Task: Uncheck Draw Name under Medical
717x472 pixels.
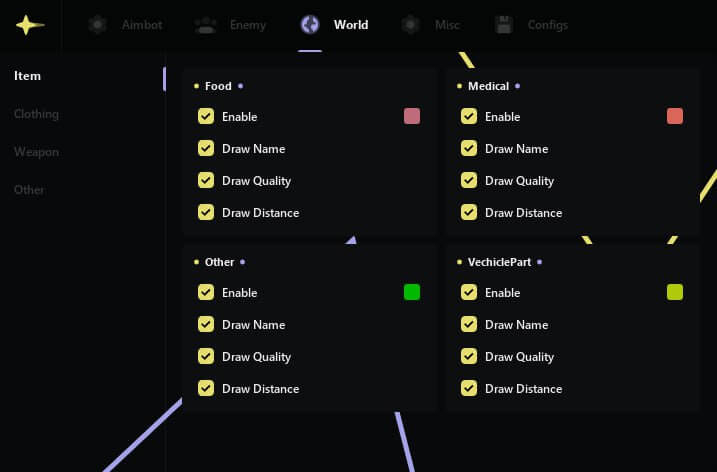Action: [469, 149]
